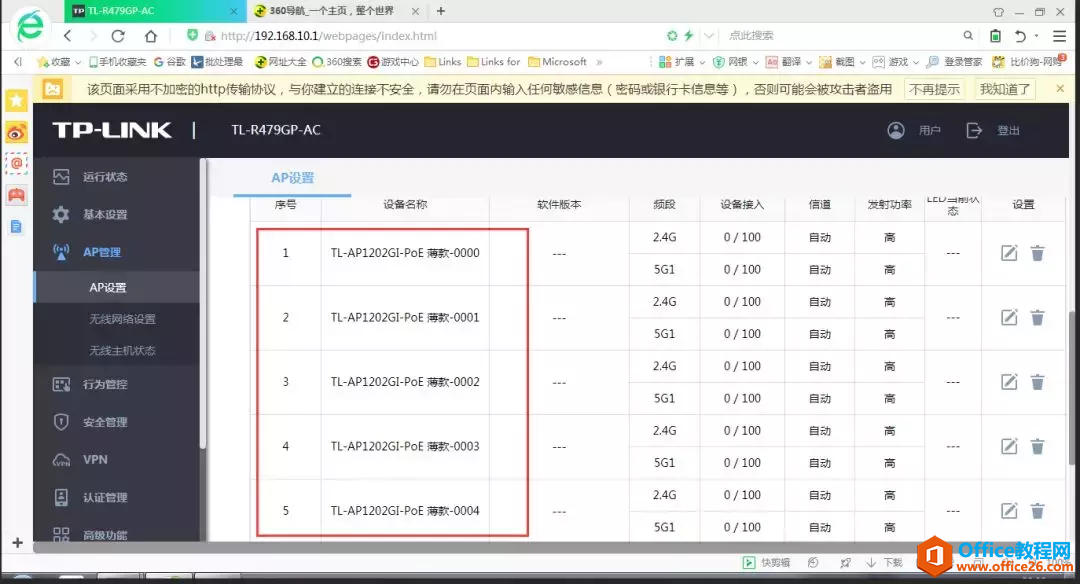1080x584 pixels.
Task: Edit the TL-AP1202GI-PoE 薄款-0004 entry
Action: [1009, 510]
